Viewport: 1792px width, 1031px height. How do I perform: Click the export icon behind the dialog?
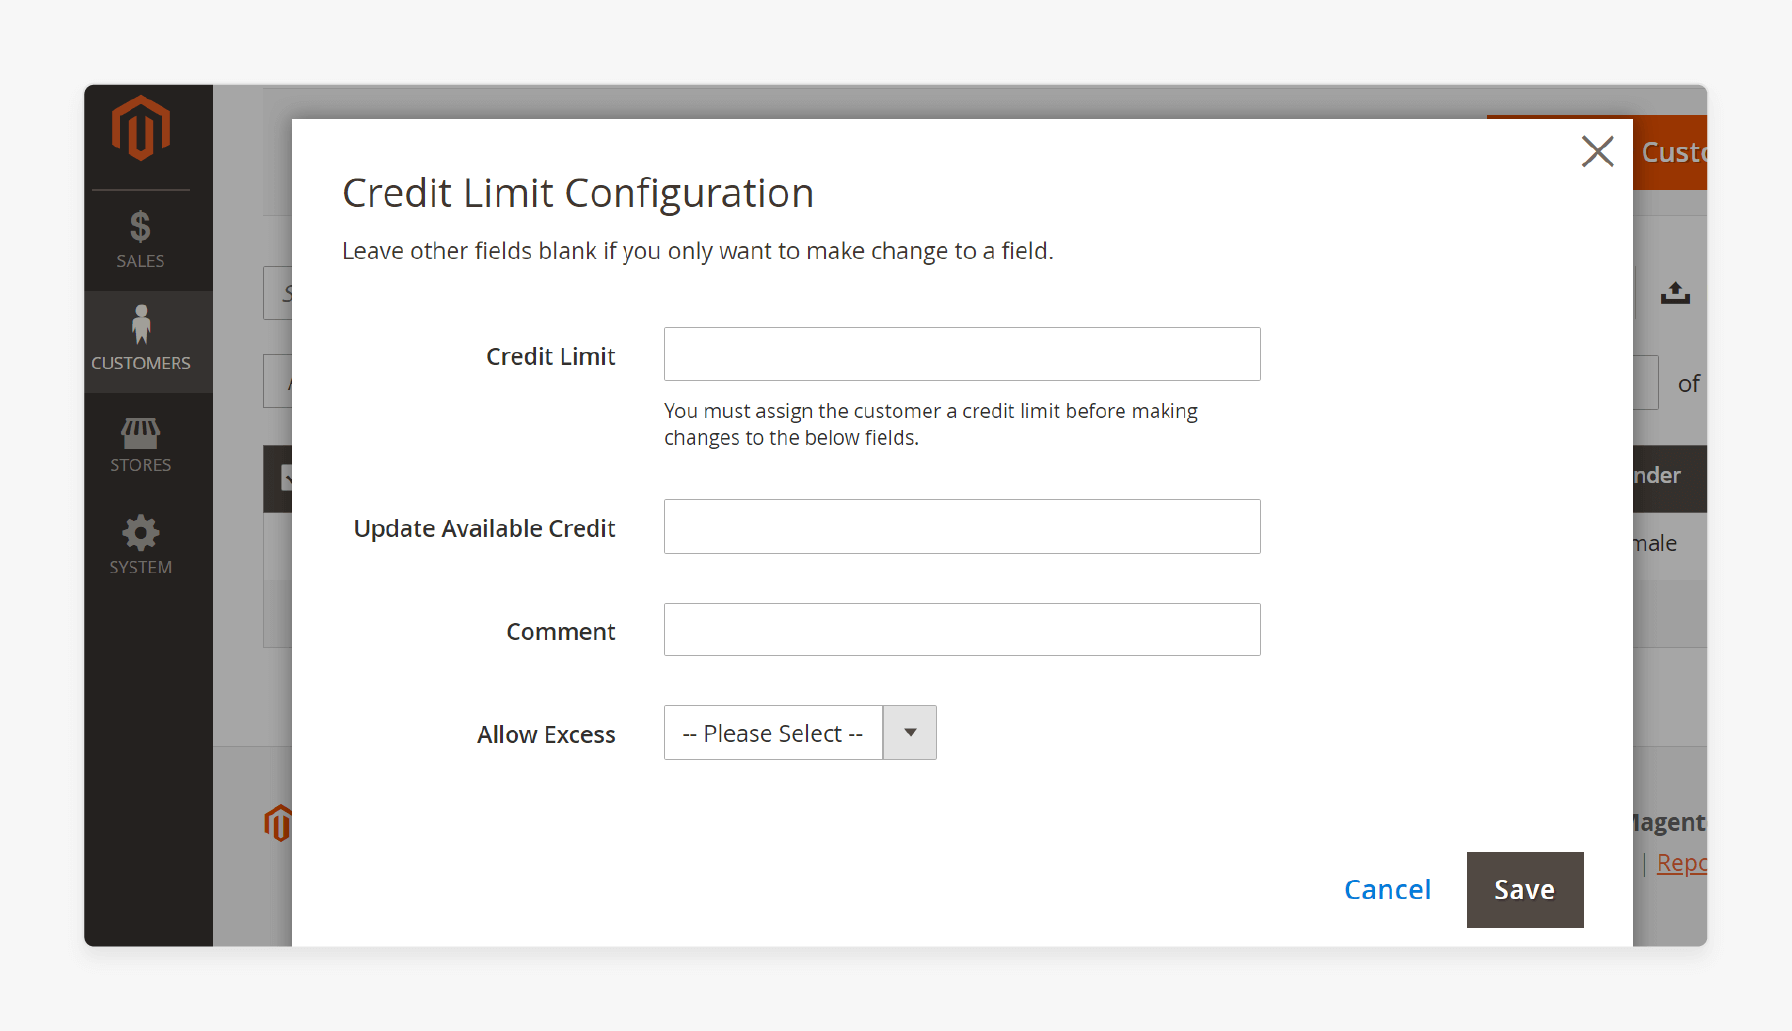tap(1675, 293)
